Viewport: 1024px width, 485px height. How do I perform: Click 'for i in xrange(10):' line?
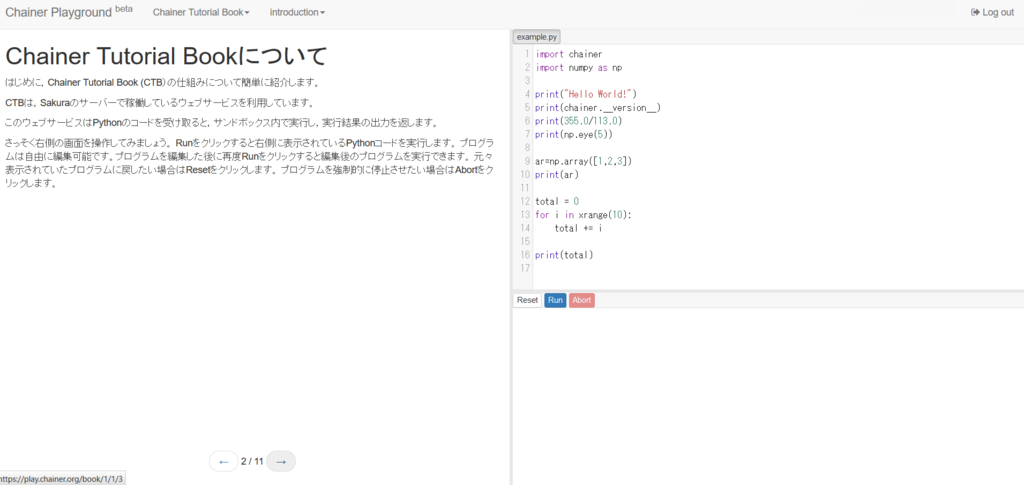pos(583,215)
